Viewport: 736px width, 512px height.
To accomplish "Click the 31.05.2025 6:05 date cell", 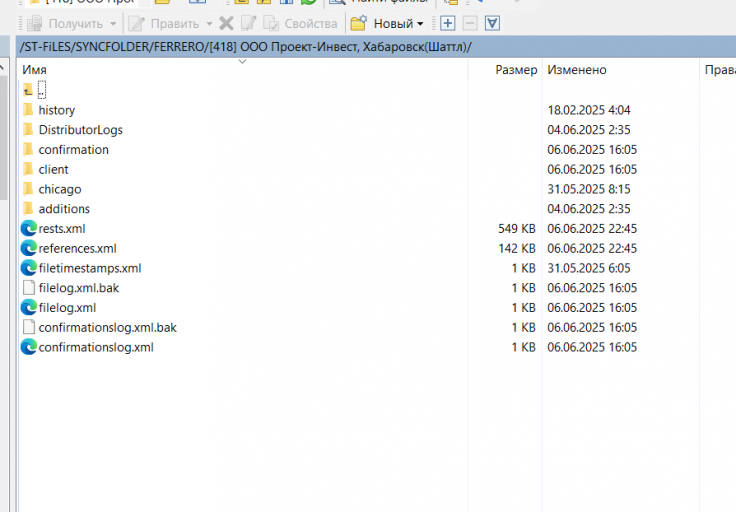I will pyautogui.click(x=589, y=268).
